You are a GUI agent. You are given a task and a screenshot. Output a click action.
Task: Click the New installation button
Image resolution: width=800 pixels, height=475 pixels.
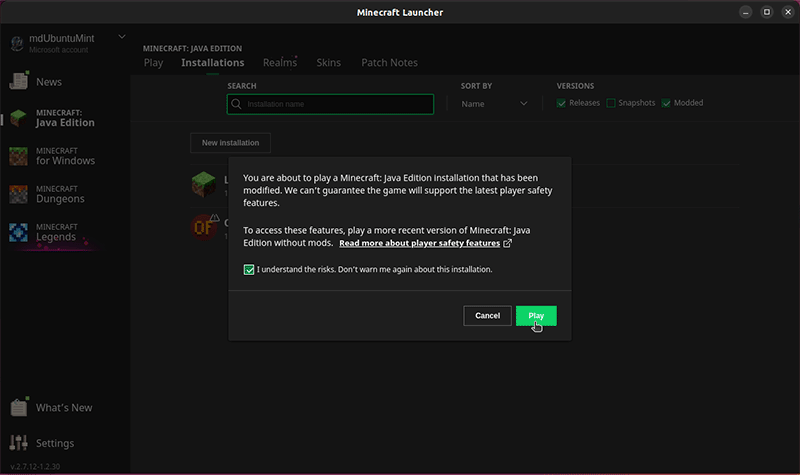[230, 143]
